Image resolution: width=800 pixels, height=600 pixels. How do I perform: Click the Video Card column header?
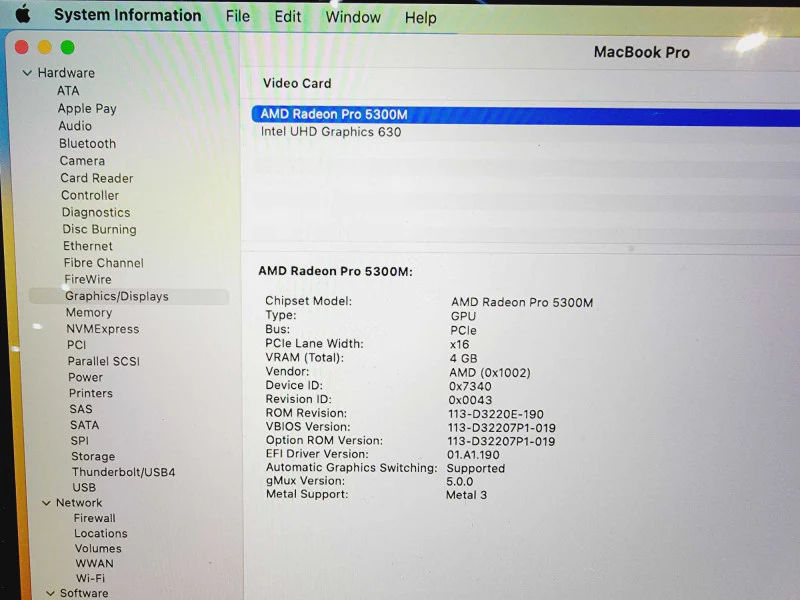[x=297, y=84]
